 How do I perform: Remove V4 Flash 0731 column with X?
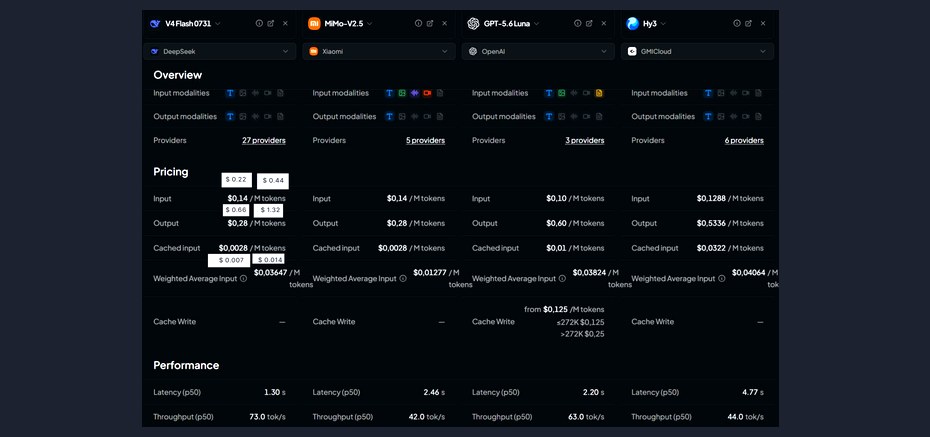(x=285, y=24)
